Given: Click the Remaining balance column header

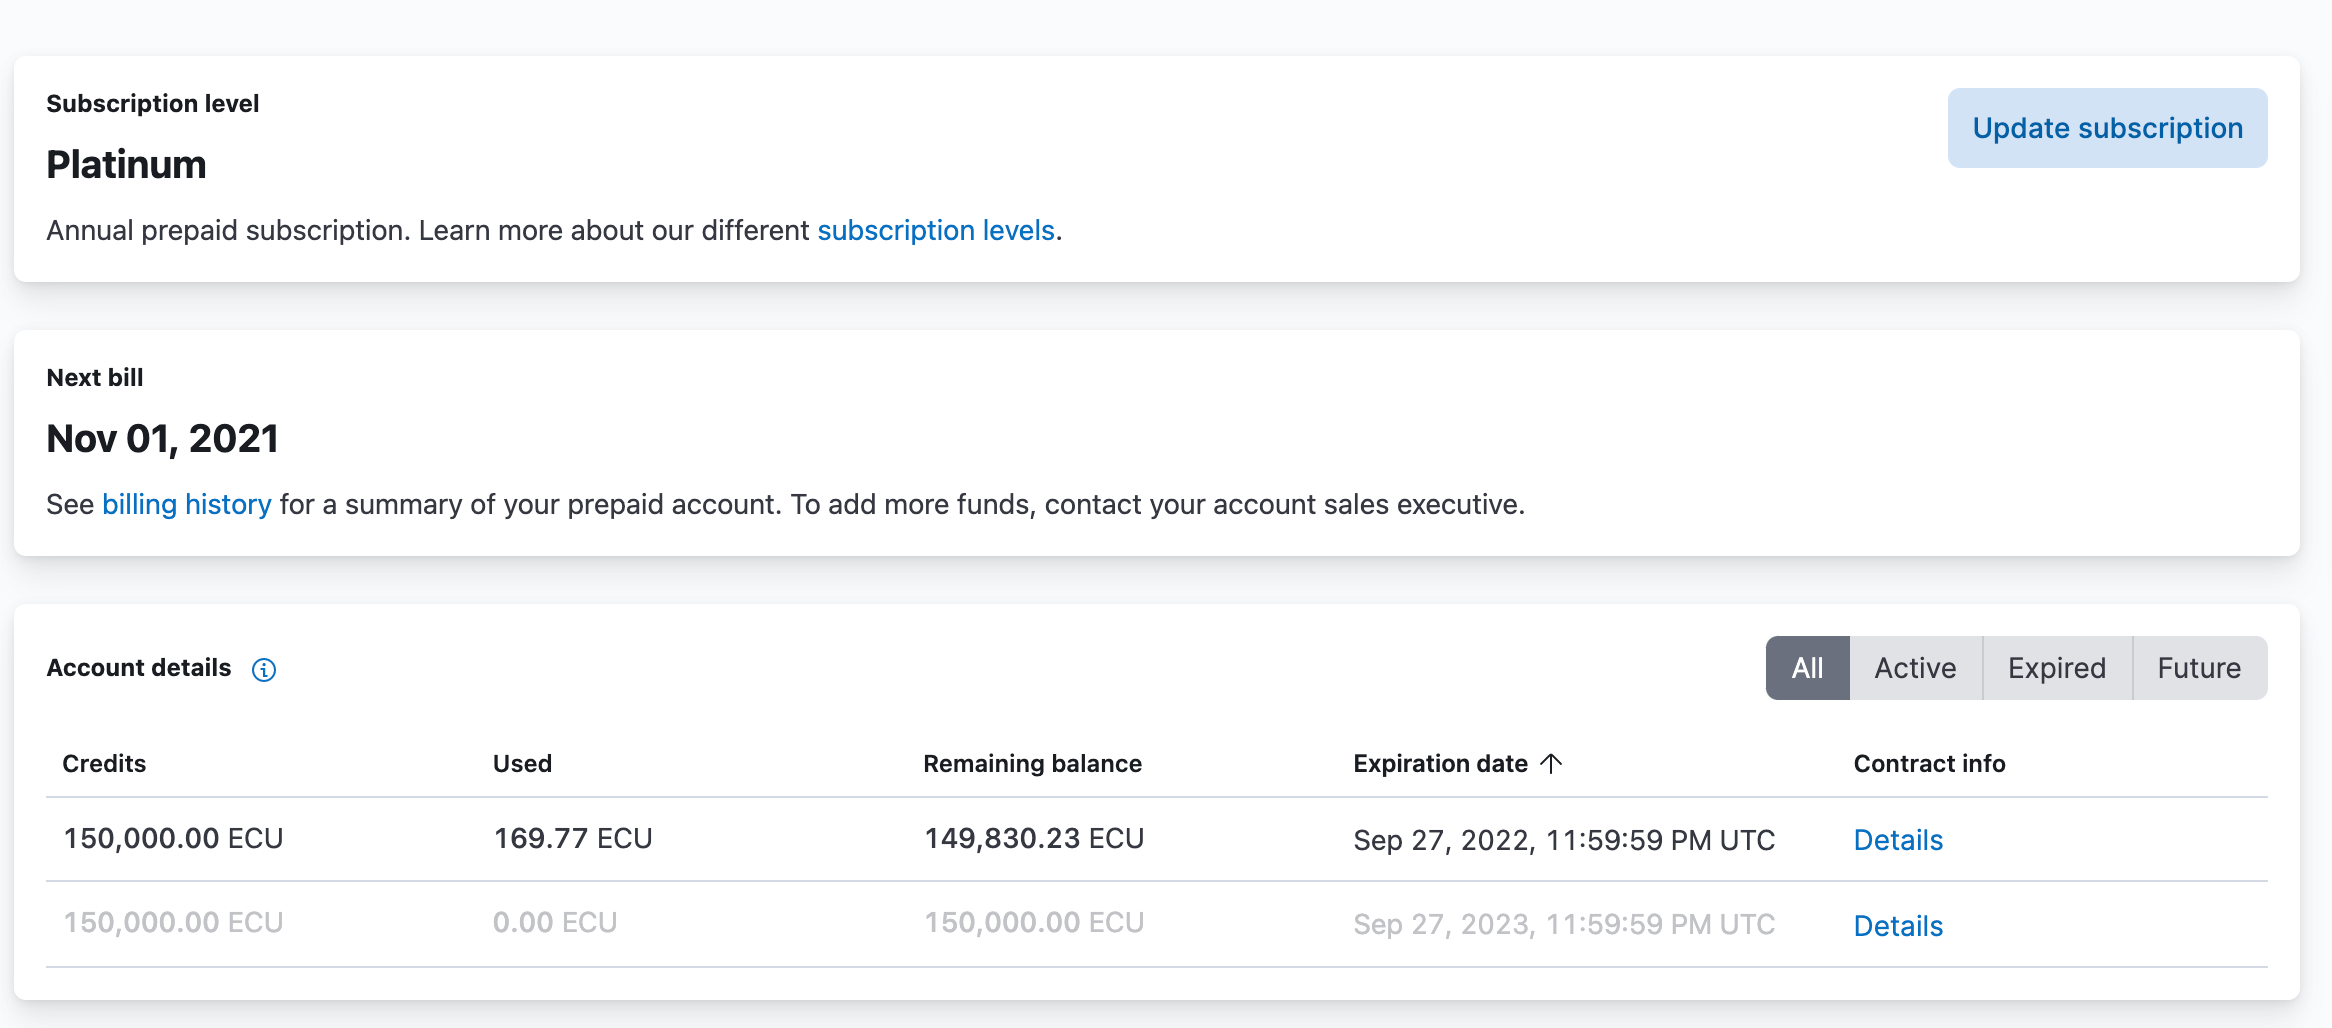Looking at the screenshot, I should point(1032,764).
